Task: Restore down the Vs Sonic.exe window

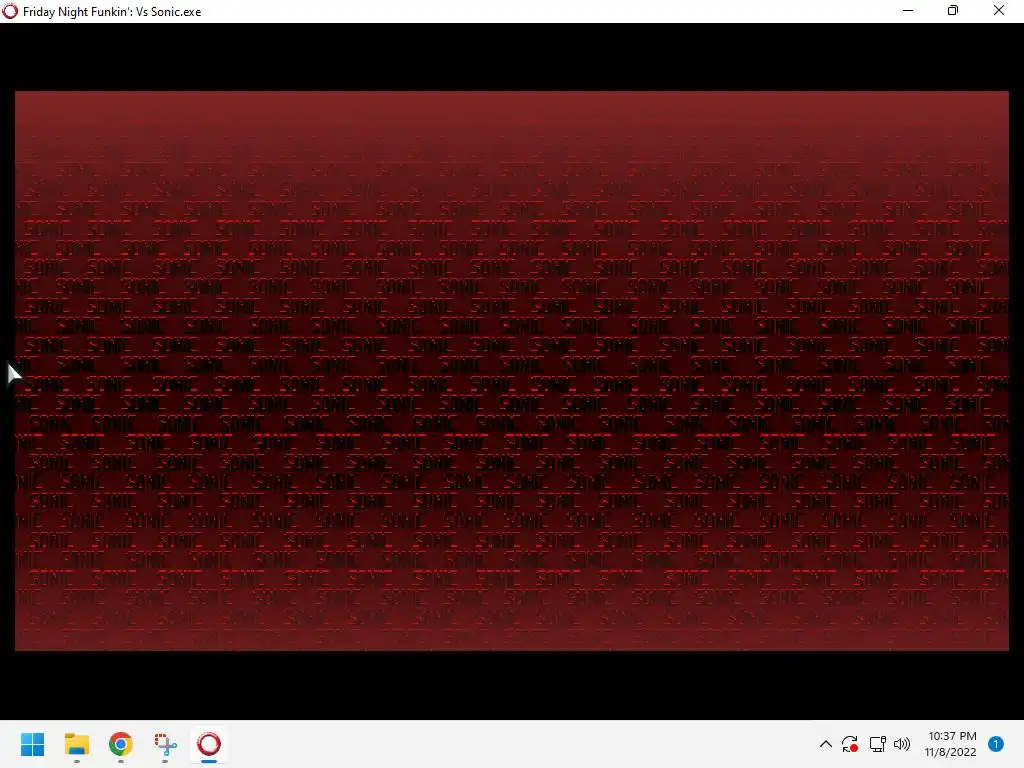Action: (953, 10)
